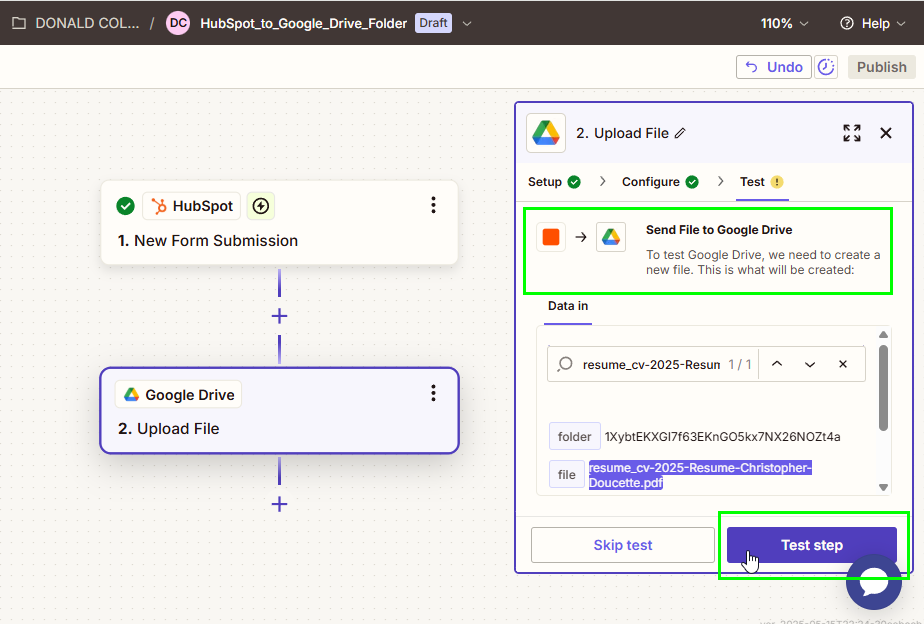Click the Help question-mark icon
Screen dimensions: 924x624
pos(847,23)
